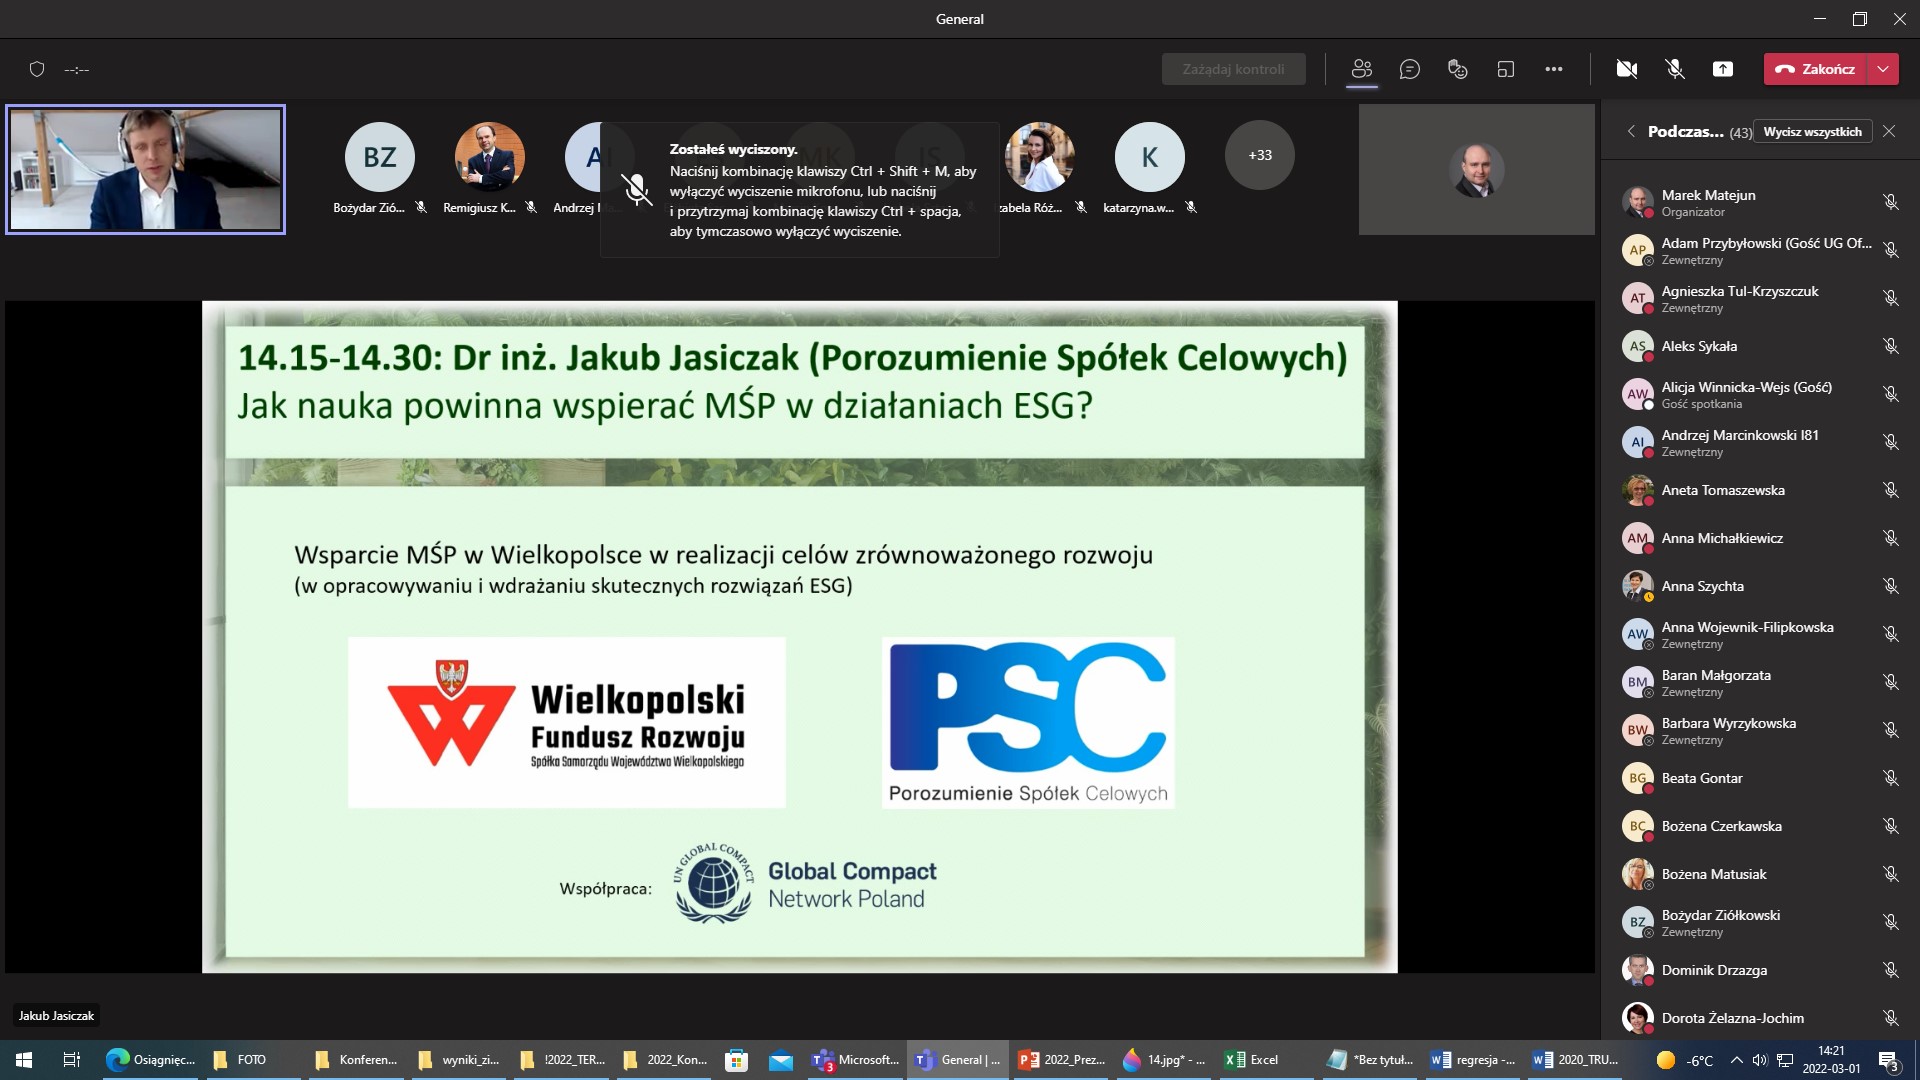Open the system volume control
Viewport: 1920px width, 1080px height.
click(x=1760, y=1059)
